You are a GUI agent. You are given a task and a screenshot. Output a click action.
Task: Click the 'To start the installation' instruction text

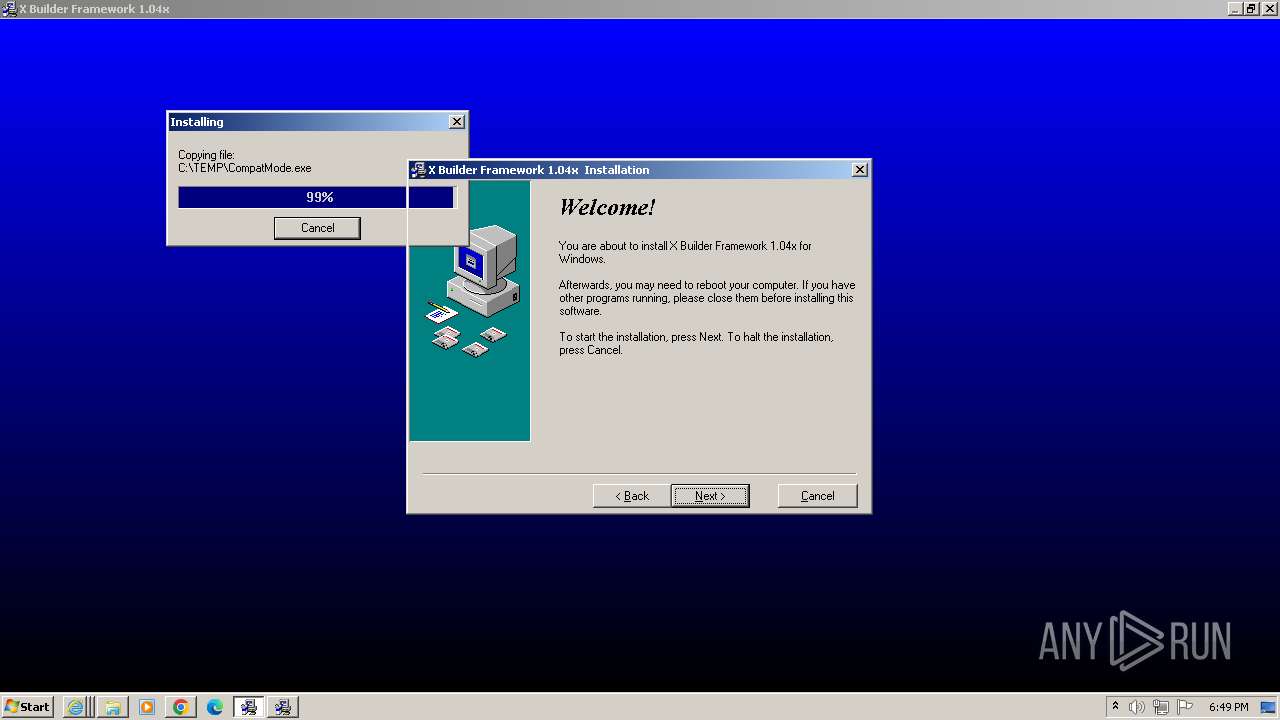696,343
